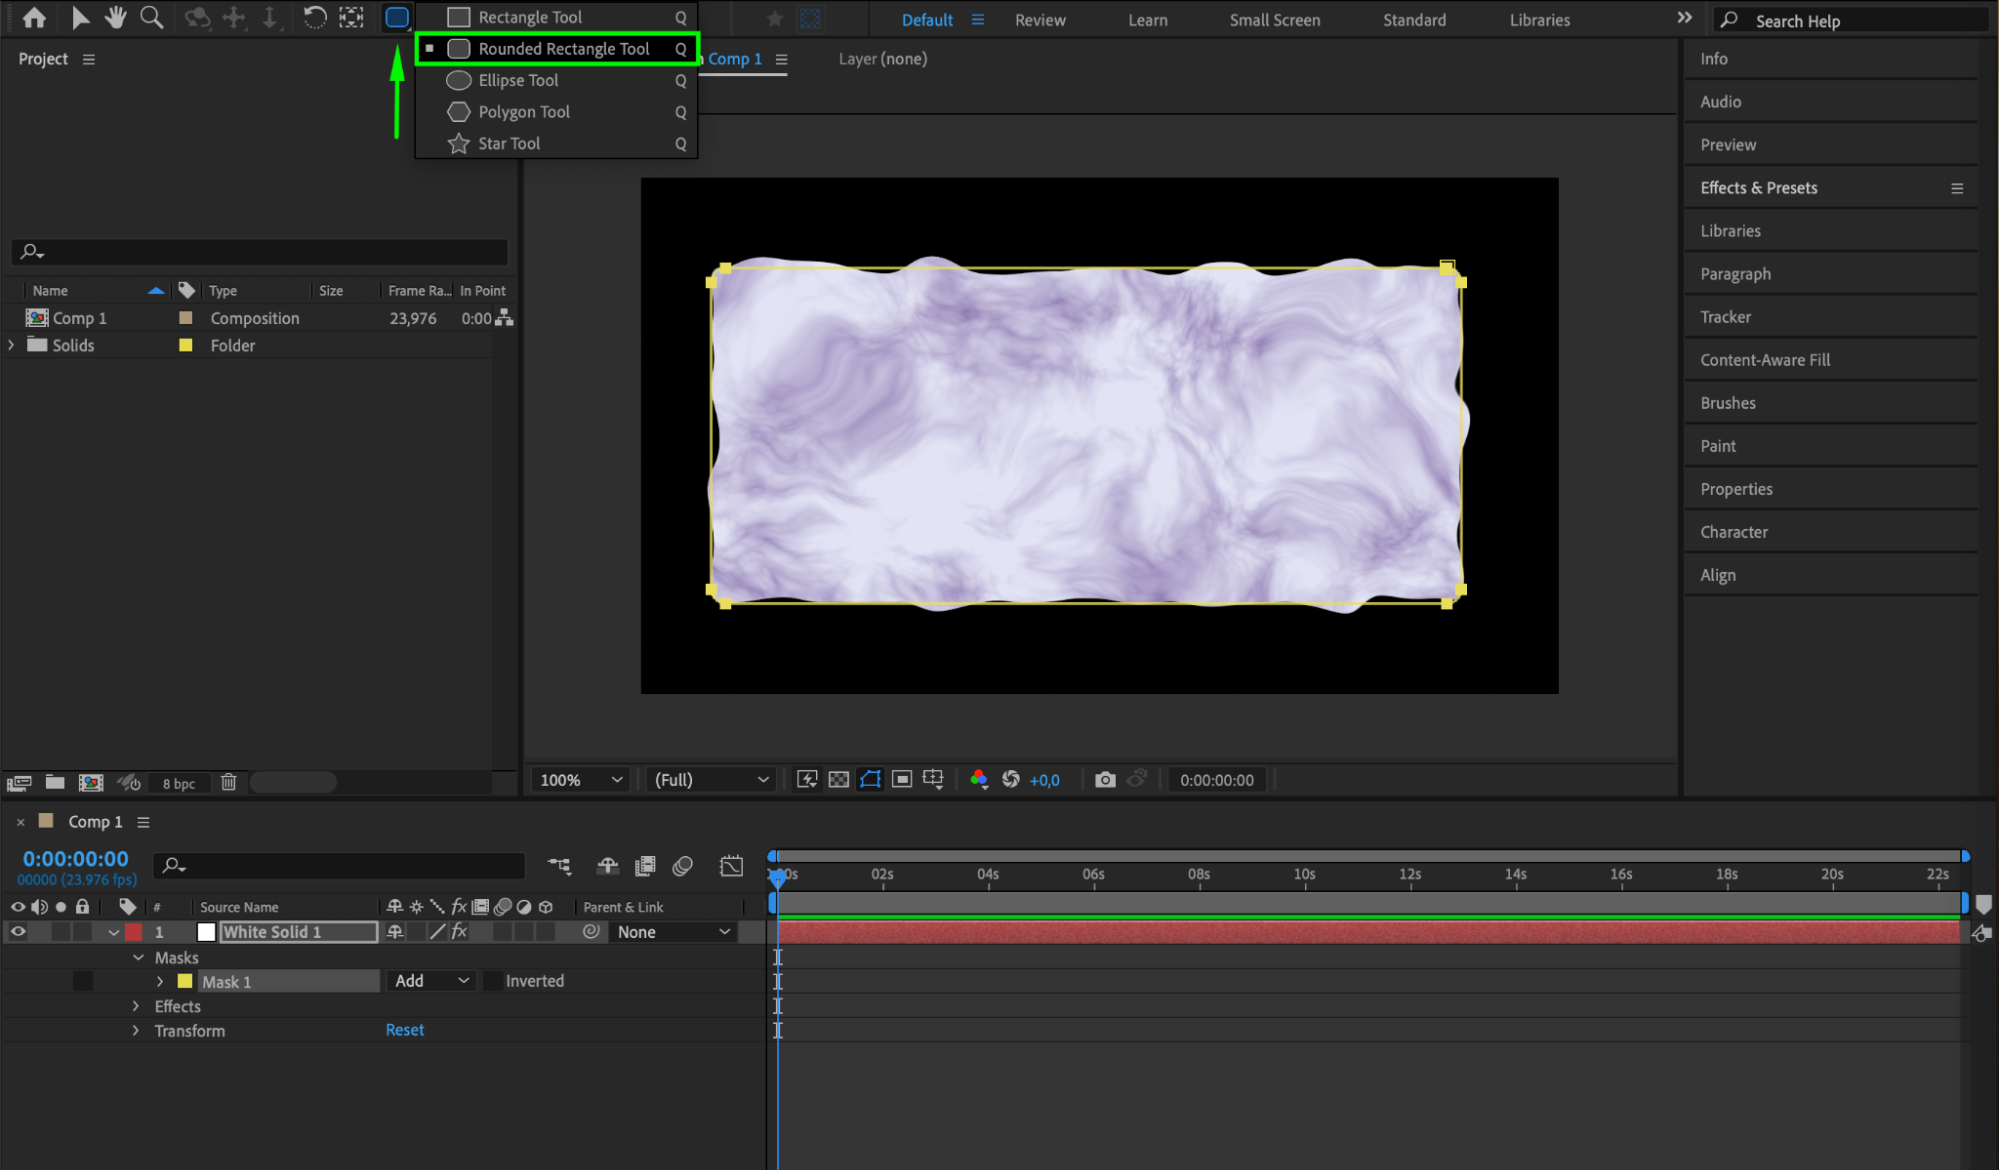Select the Zoom magnifier tool

(x=151, y=17)
